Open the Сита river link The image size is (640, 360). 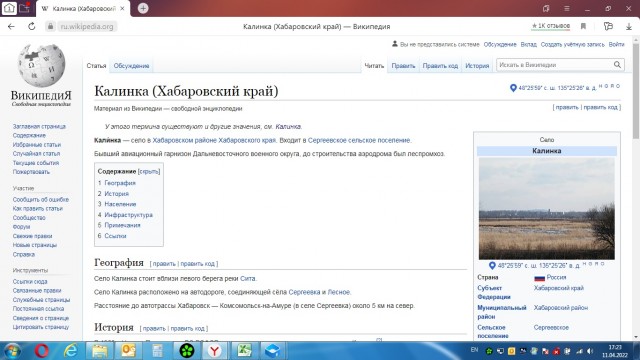[x=247, y=279]
